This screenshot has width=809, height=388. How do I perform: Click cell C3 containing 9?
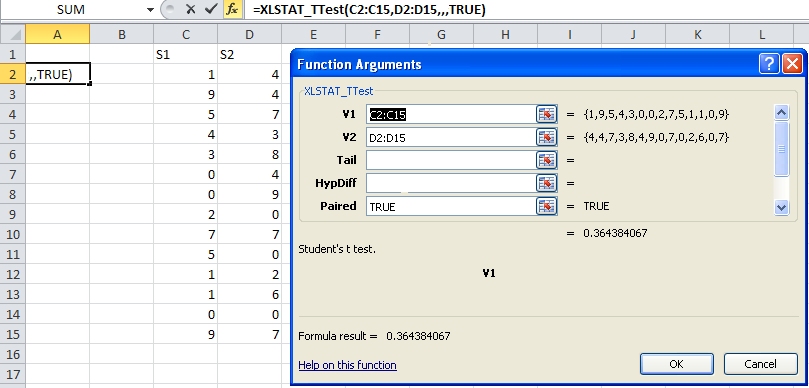click(185, 94)
